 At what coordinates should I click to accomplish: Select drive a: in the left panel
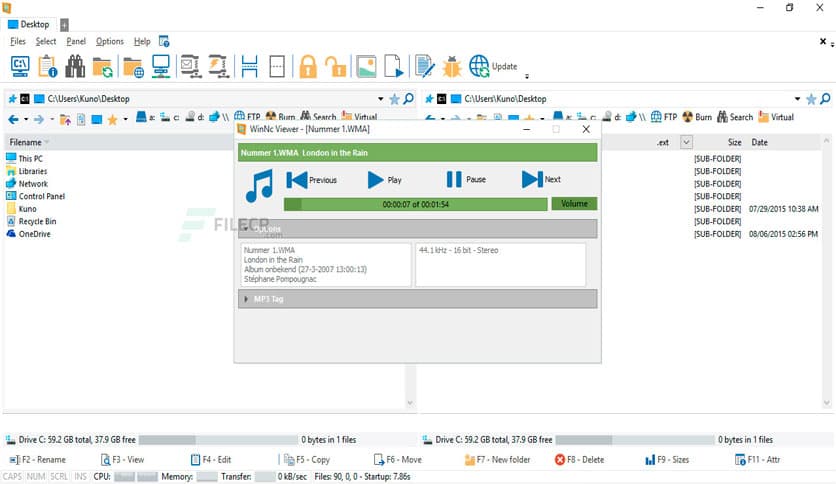tap(145, 117)
